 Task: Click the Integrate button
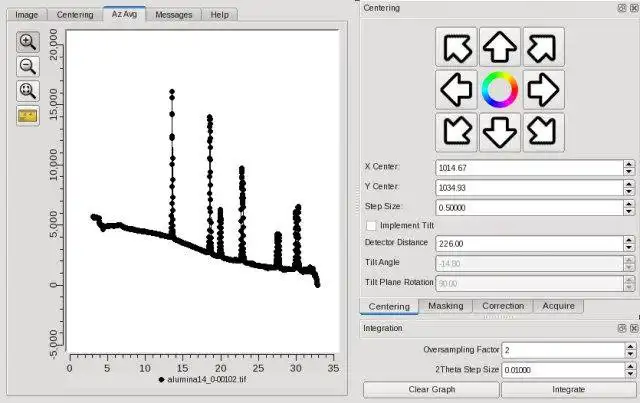pyautogui.click(x=569, y=390)
